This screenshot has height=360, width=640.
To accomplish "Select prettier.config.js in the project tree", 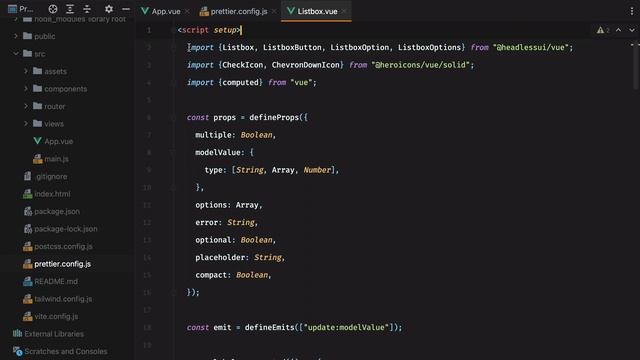I will click(62, 264).
